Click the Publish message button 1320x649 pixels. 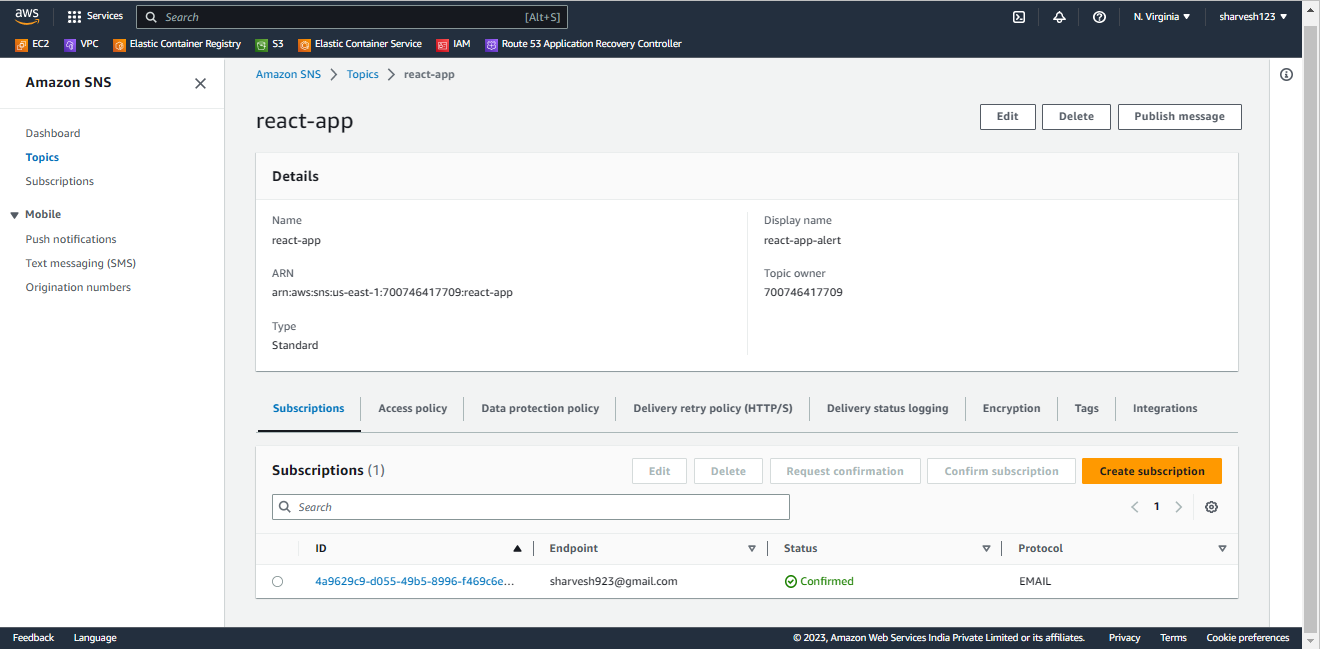coord(1179,116)
